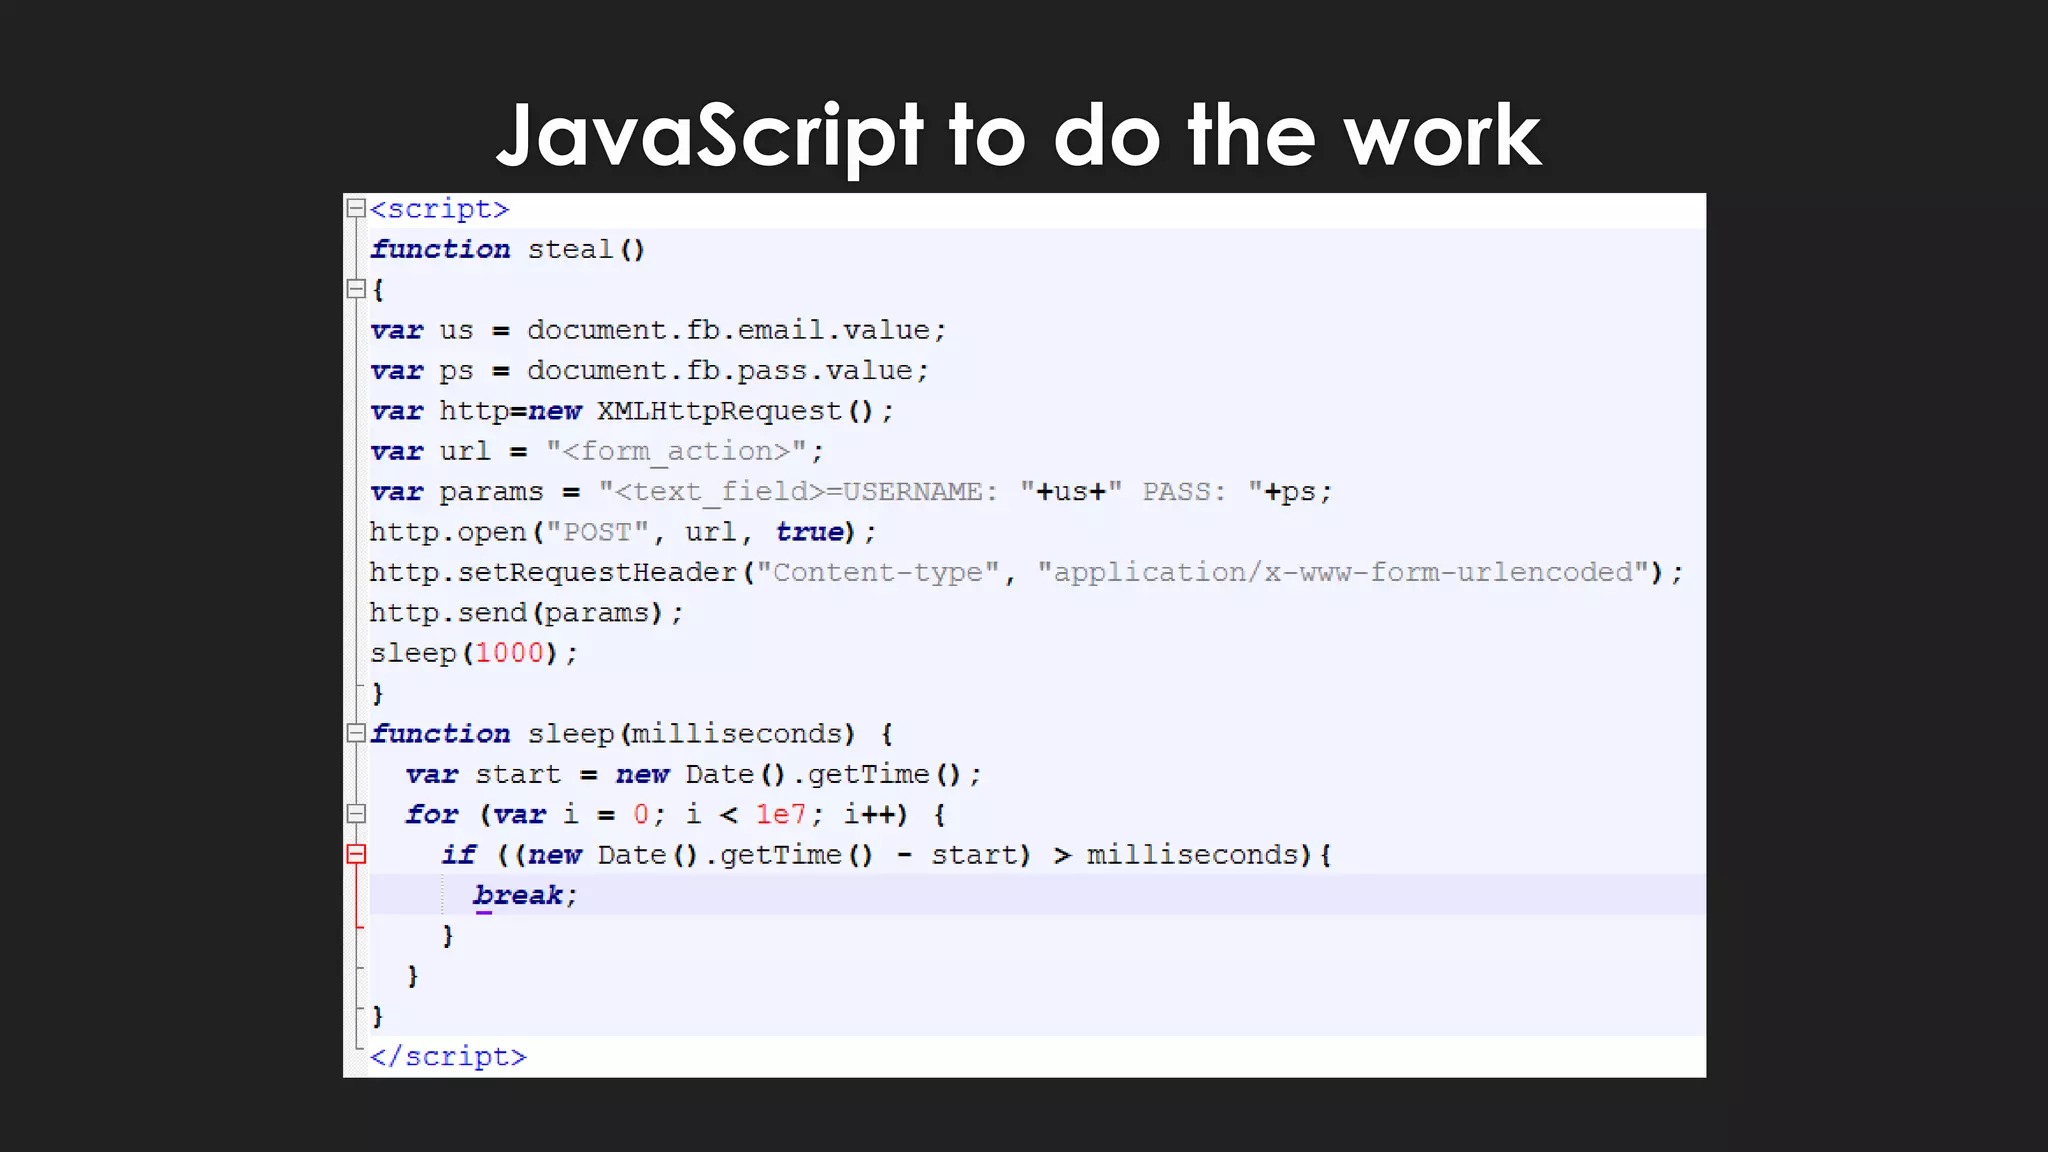This screenshot has height=1152, width=2048.
Task: Click the "<form_action>" string
Action: click(x=676, y=452)
